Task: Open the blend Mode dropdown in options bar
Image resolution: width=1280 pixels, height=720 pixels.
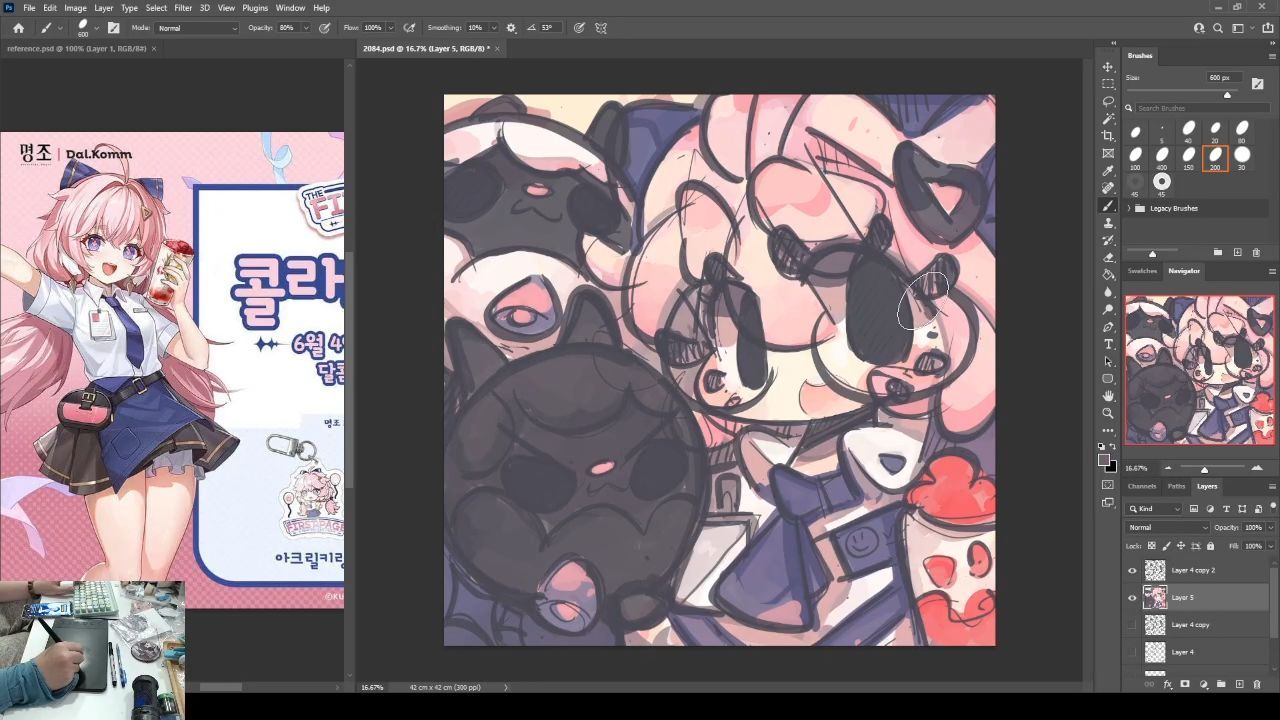Action: point(198,28)
